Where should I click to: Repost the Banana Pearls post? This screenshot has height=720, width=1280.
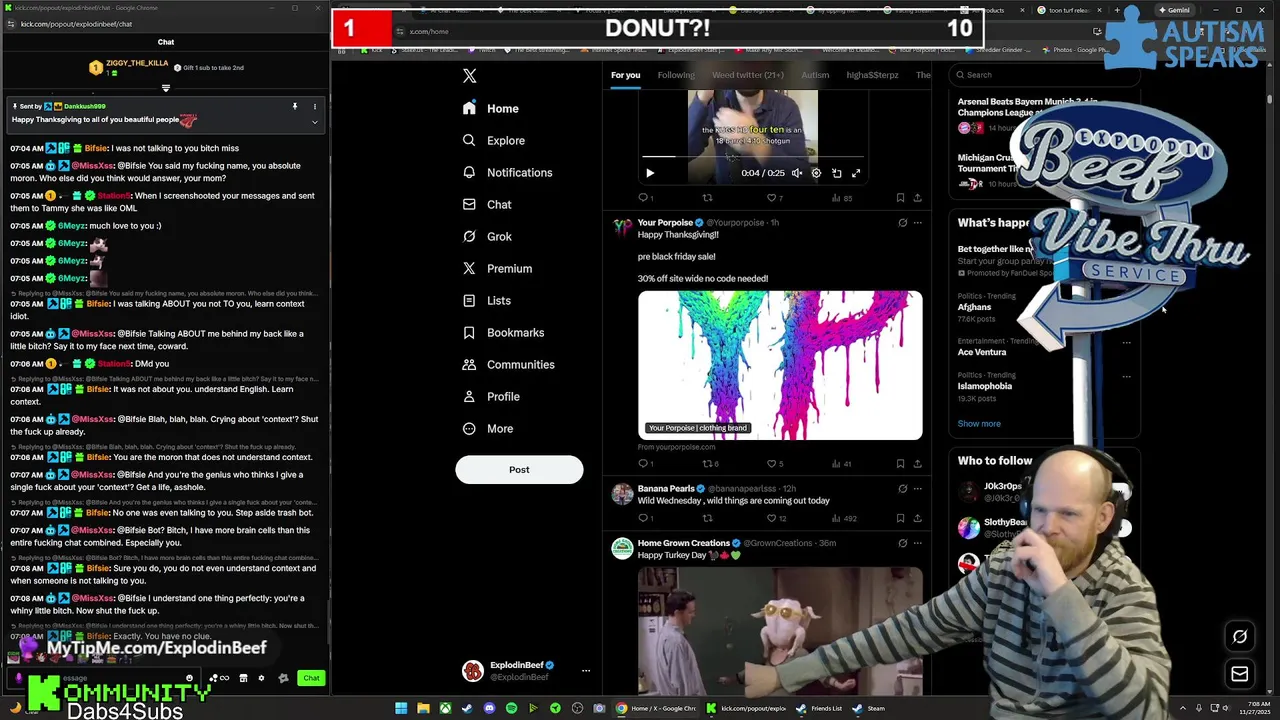[707, 518]
